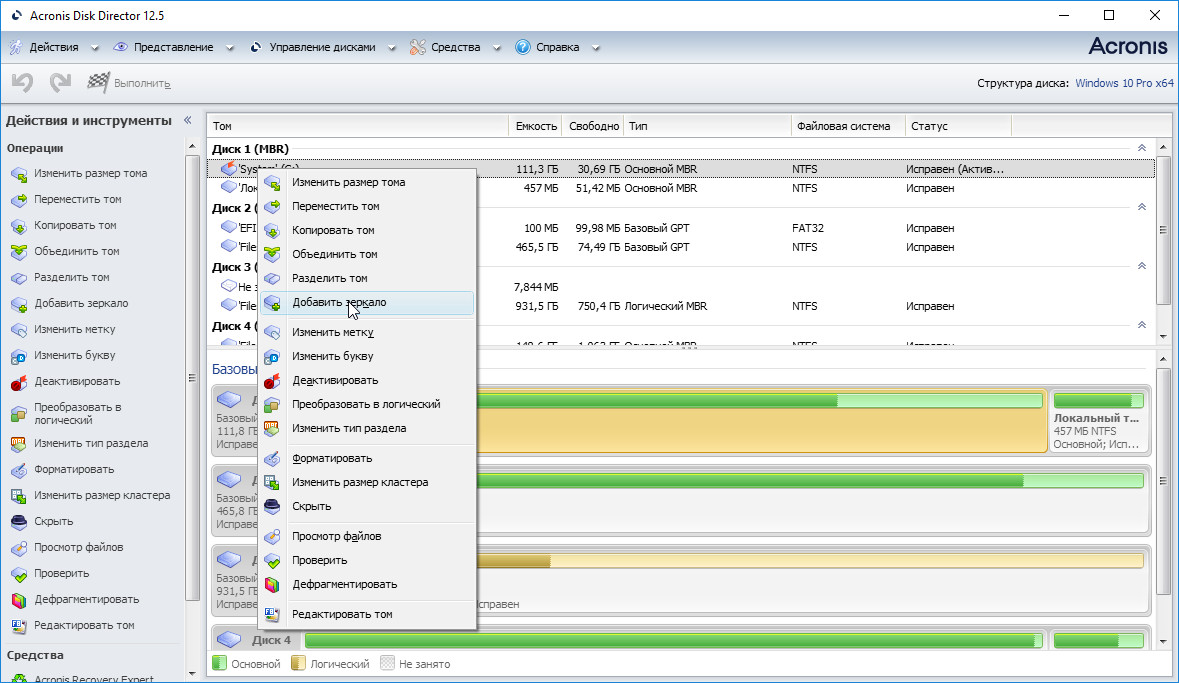
Task: Click the Redo arrow icon in toolbar
Action: click(60, 83)
